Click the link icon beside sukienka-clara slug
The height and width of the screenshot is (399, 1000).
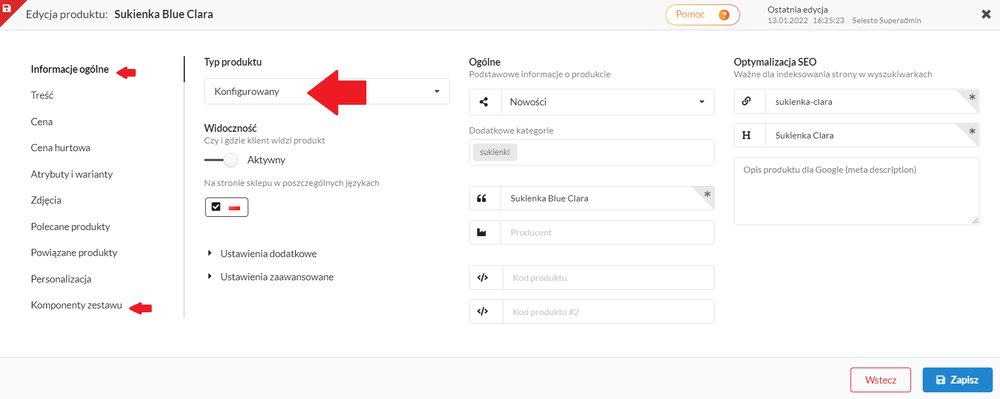(747, 101)
